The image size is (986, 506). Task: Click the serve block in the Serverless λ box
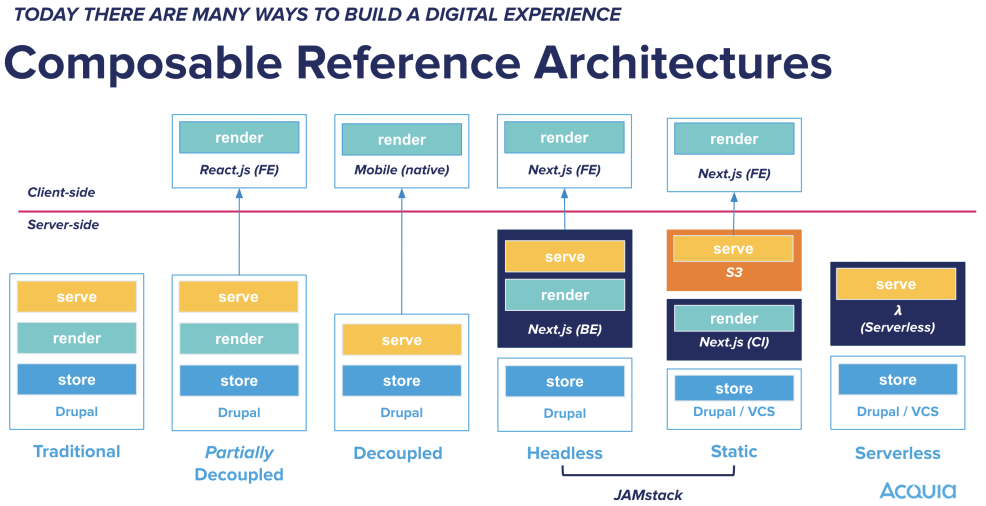[896, 284]
